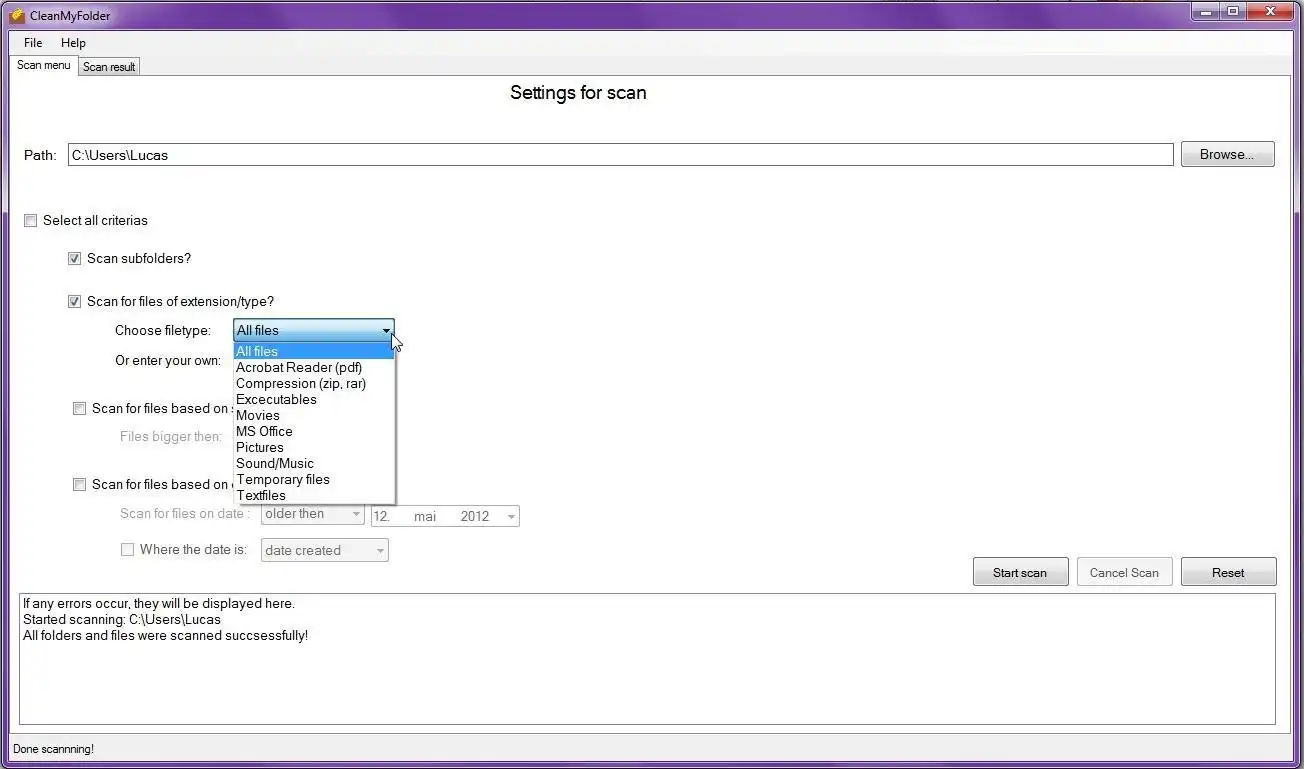Open the date picker dropdown arrow
The image size is (1304, 769).
point(511,516)
